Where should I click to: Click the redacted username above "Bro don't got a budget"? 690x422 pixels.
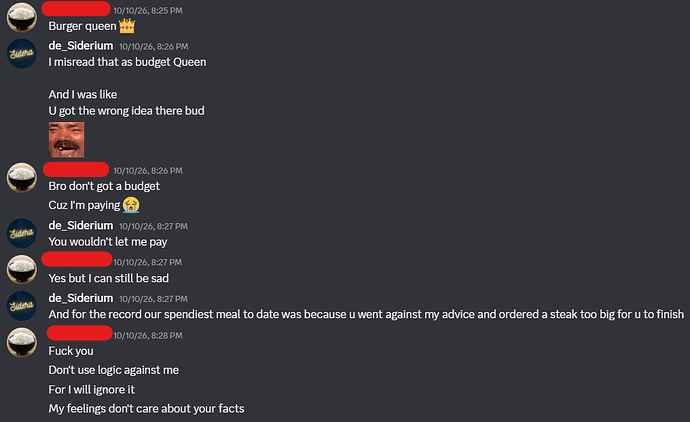76,169
